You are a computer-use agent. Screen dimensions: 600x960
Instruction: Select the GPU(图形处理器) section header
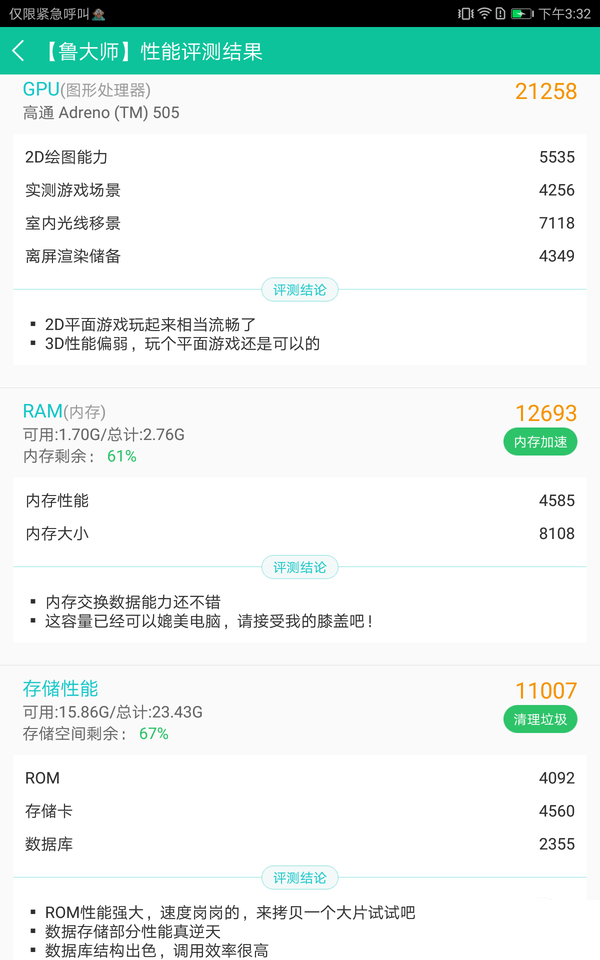click(x=85, y=90)
